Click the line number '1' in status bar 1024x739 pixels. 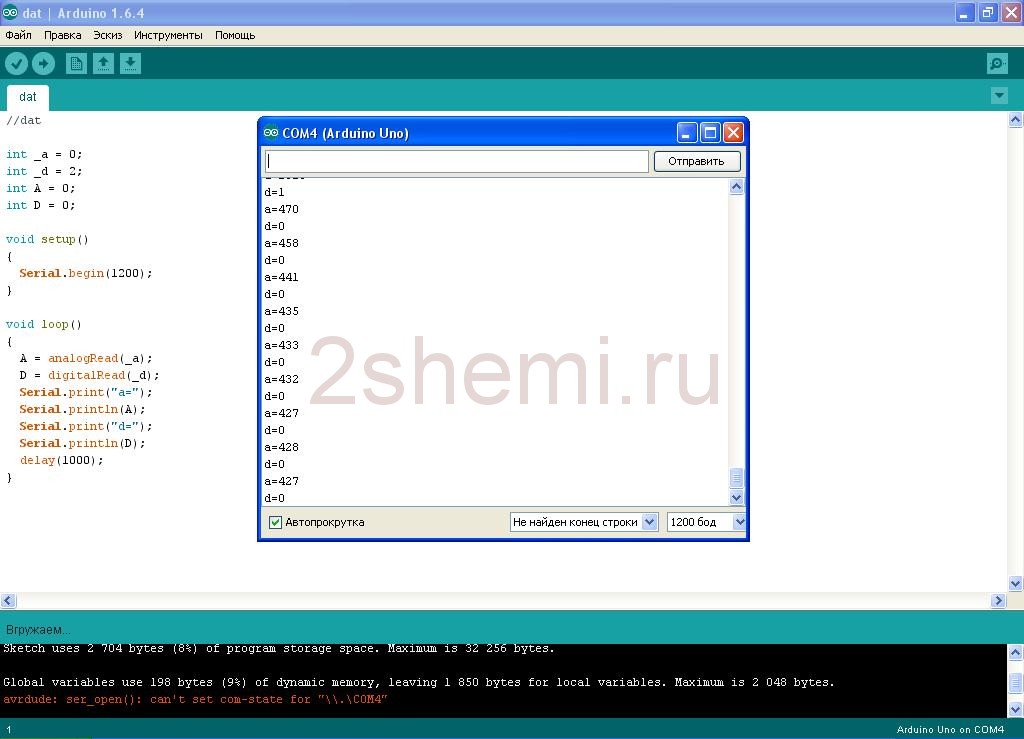click(8, 730)
